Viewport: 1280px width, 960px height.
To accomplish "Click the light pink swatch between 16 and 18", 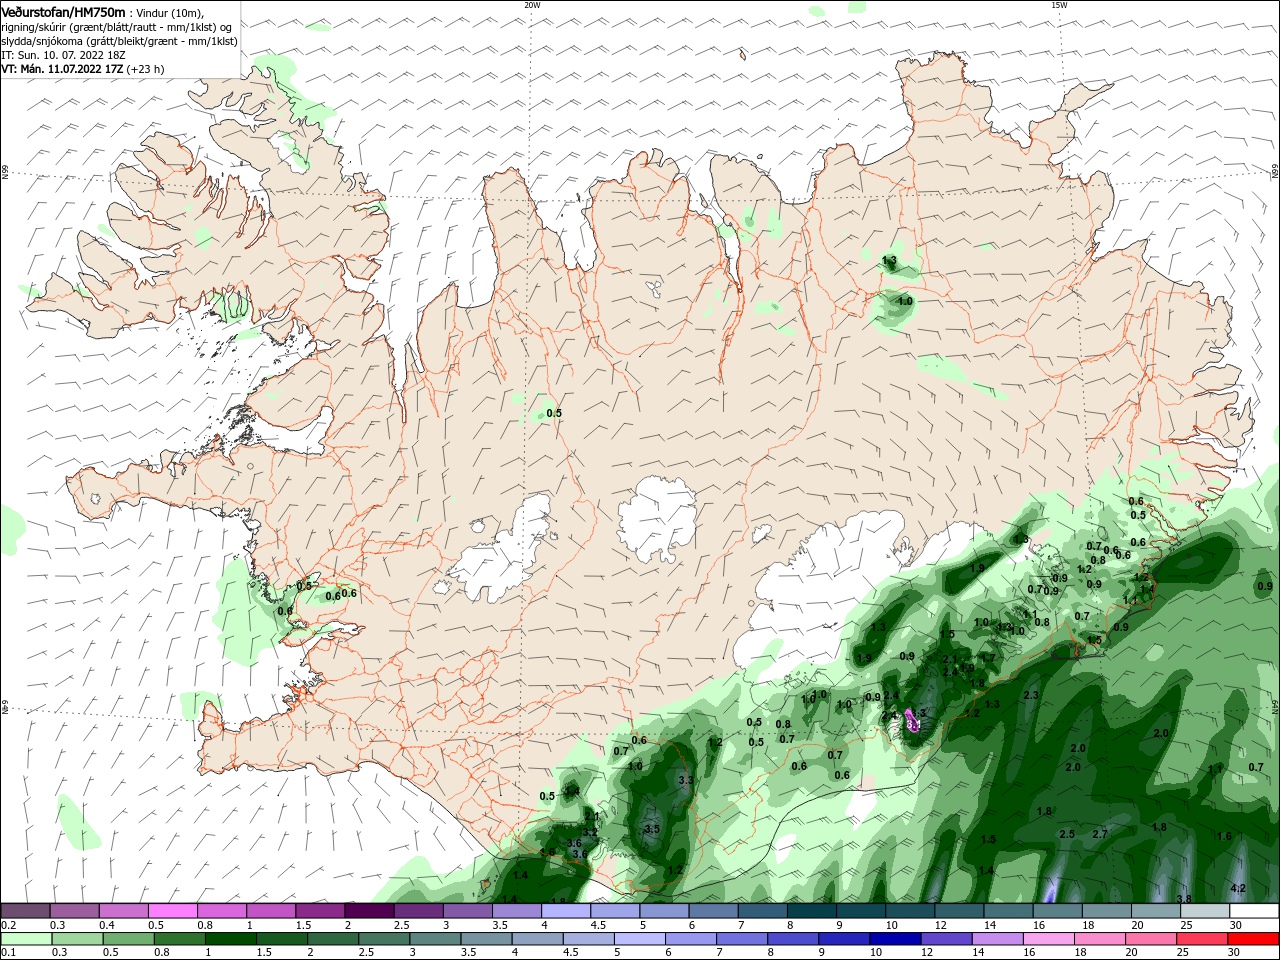I will (1049, 939).
